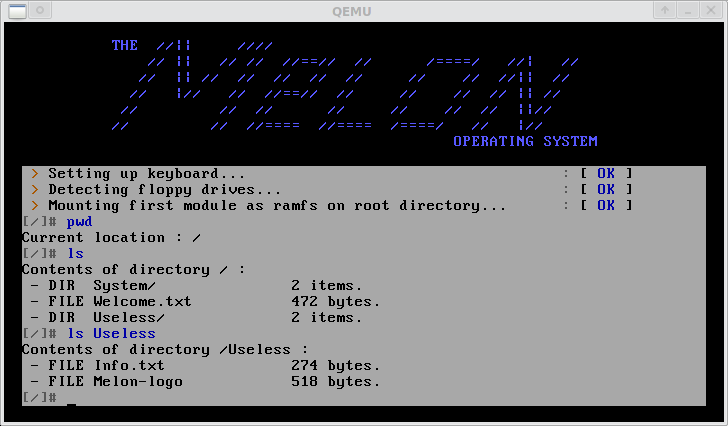The image size is (728, 426).
Task: Click 'Current location : /' output line
Action: pos(111,238)
